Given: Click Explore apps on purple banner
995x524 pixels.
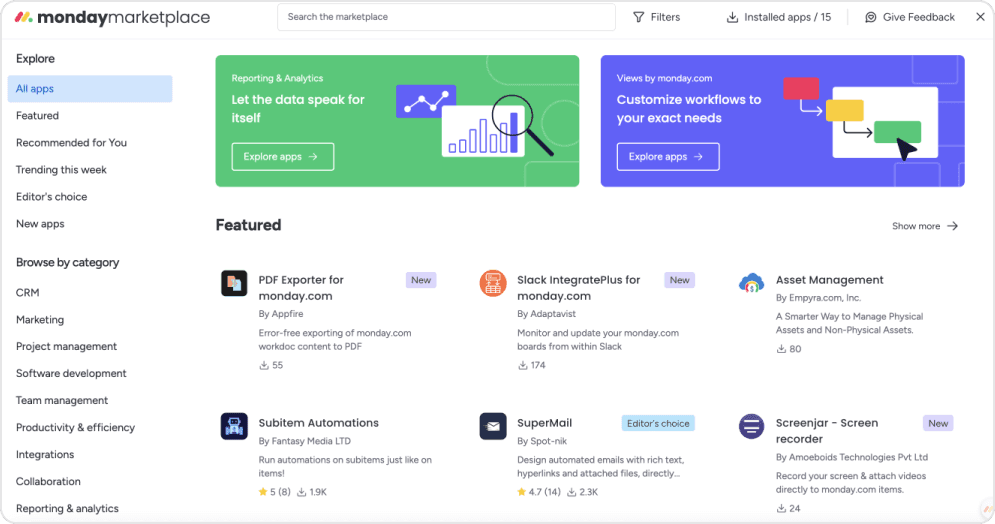Looking at the screenshot, I should tap(668, 157).
